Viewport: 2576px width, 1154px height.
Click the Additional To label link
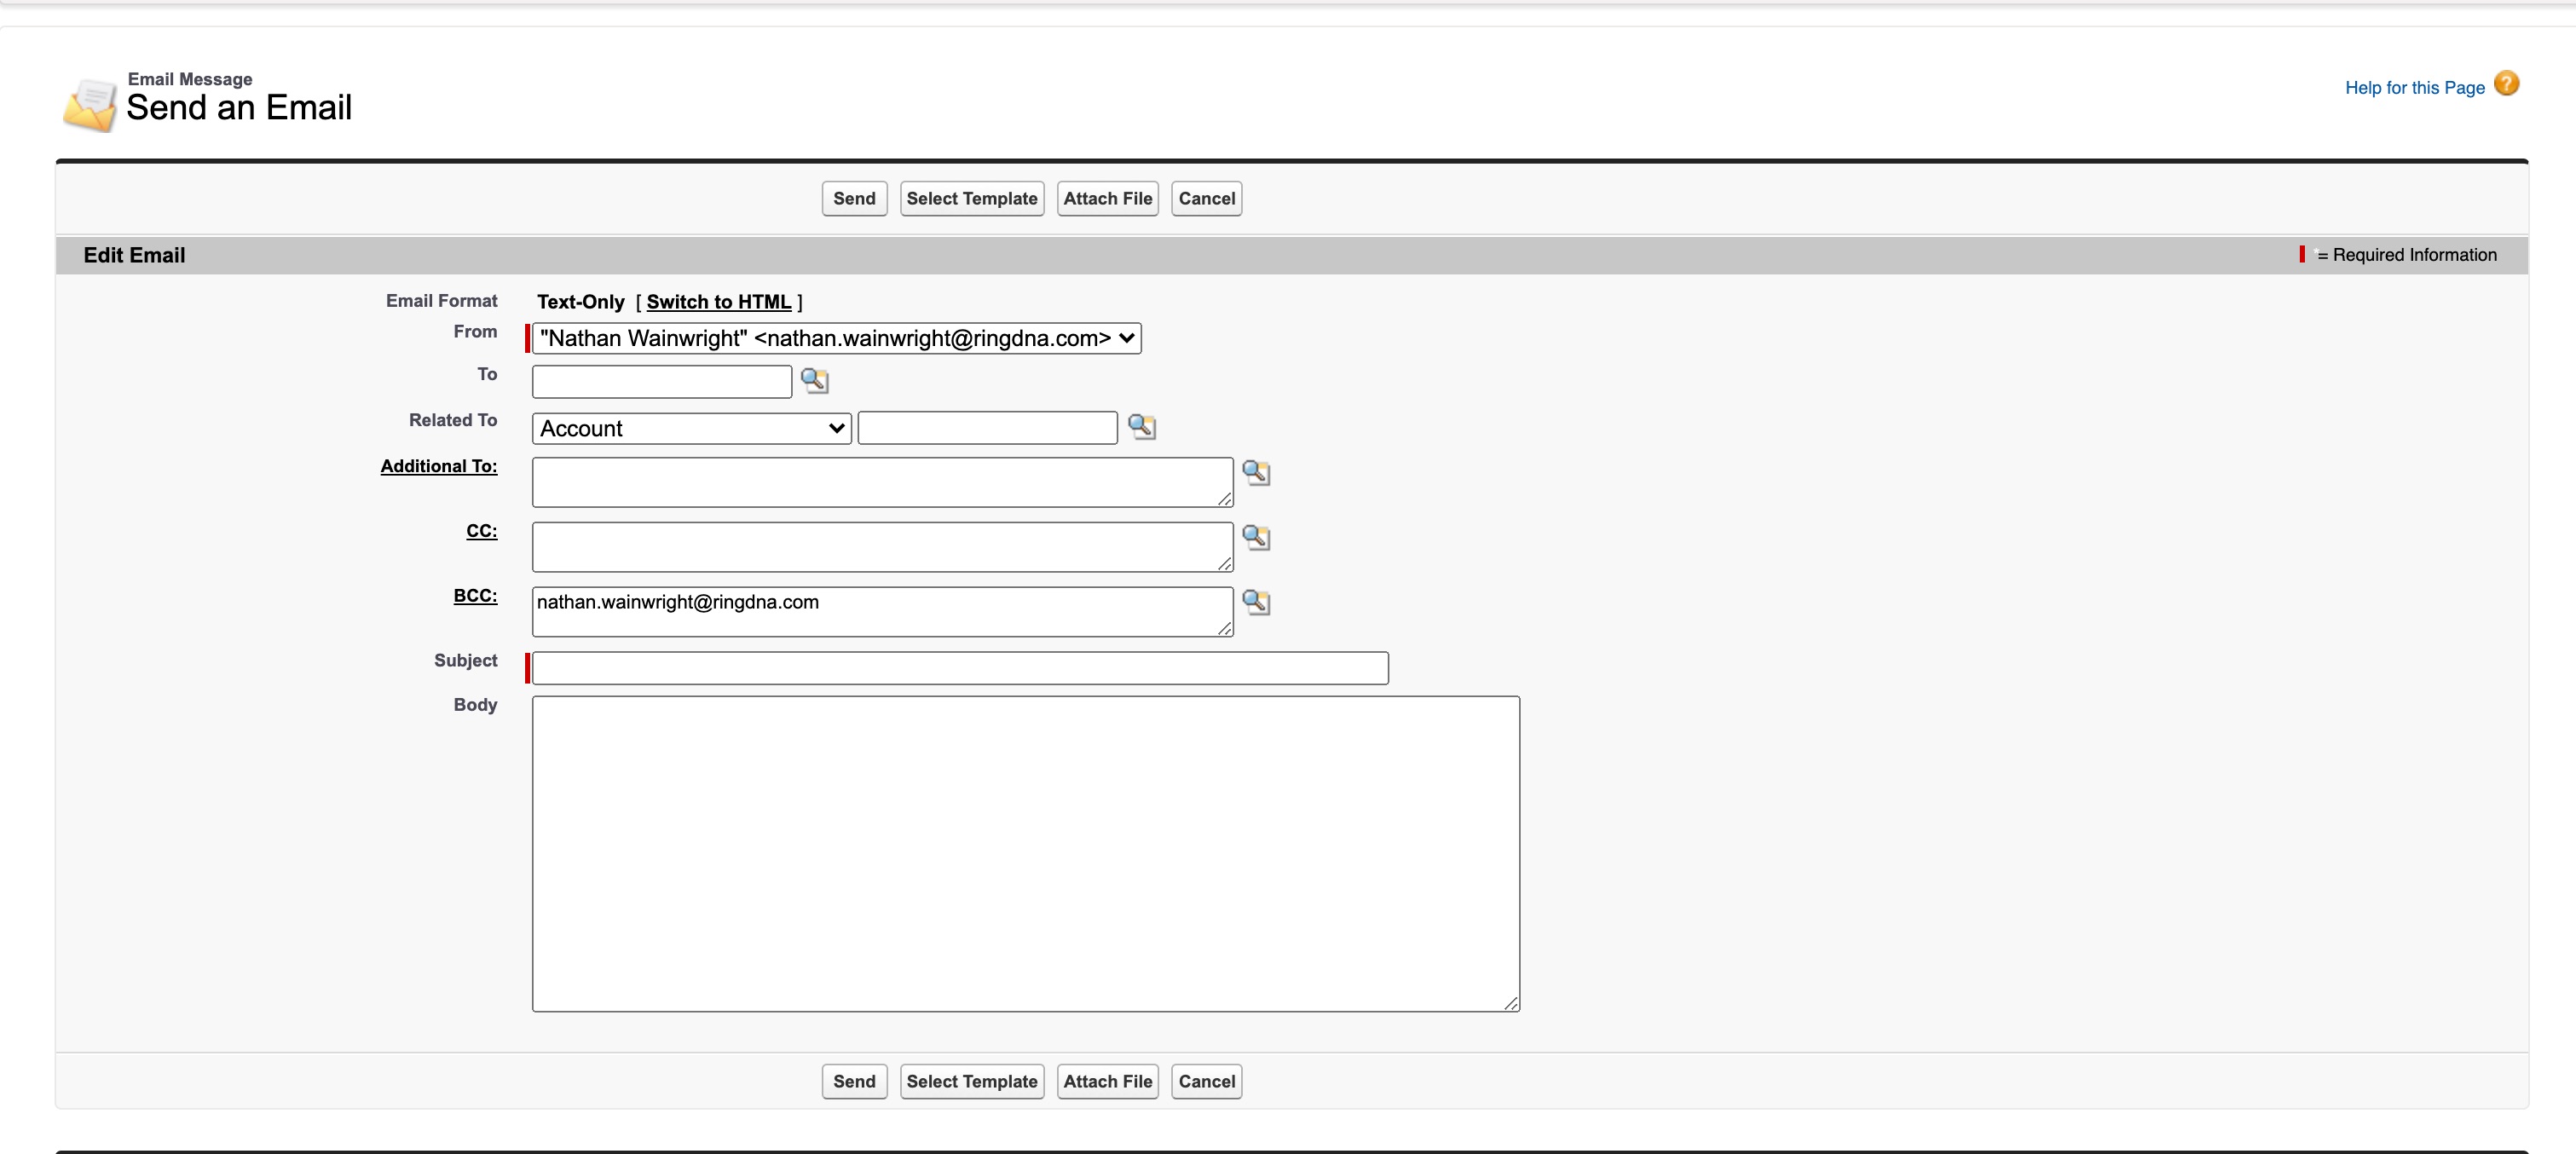[438, 466]
